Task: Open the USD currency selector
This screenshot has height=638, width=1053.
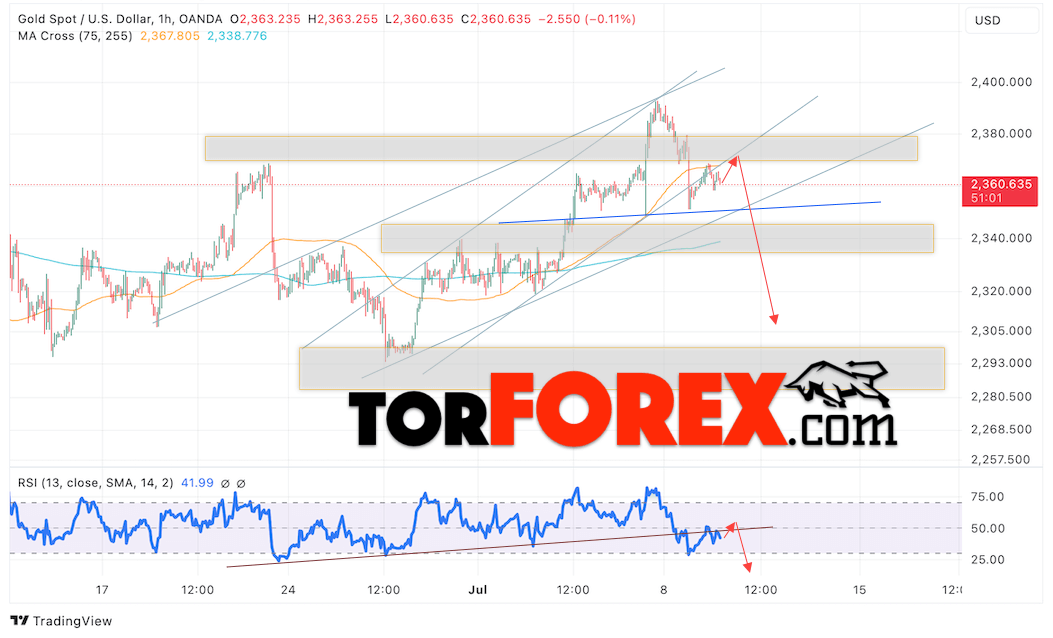Action: (x=1001, y=21)
